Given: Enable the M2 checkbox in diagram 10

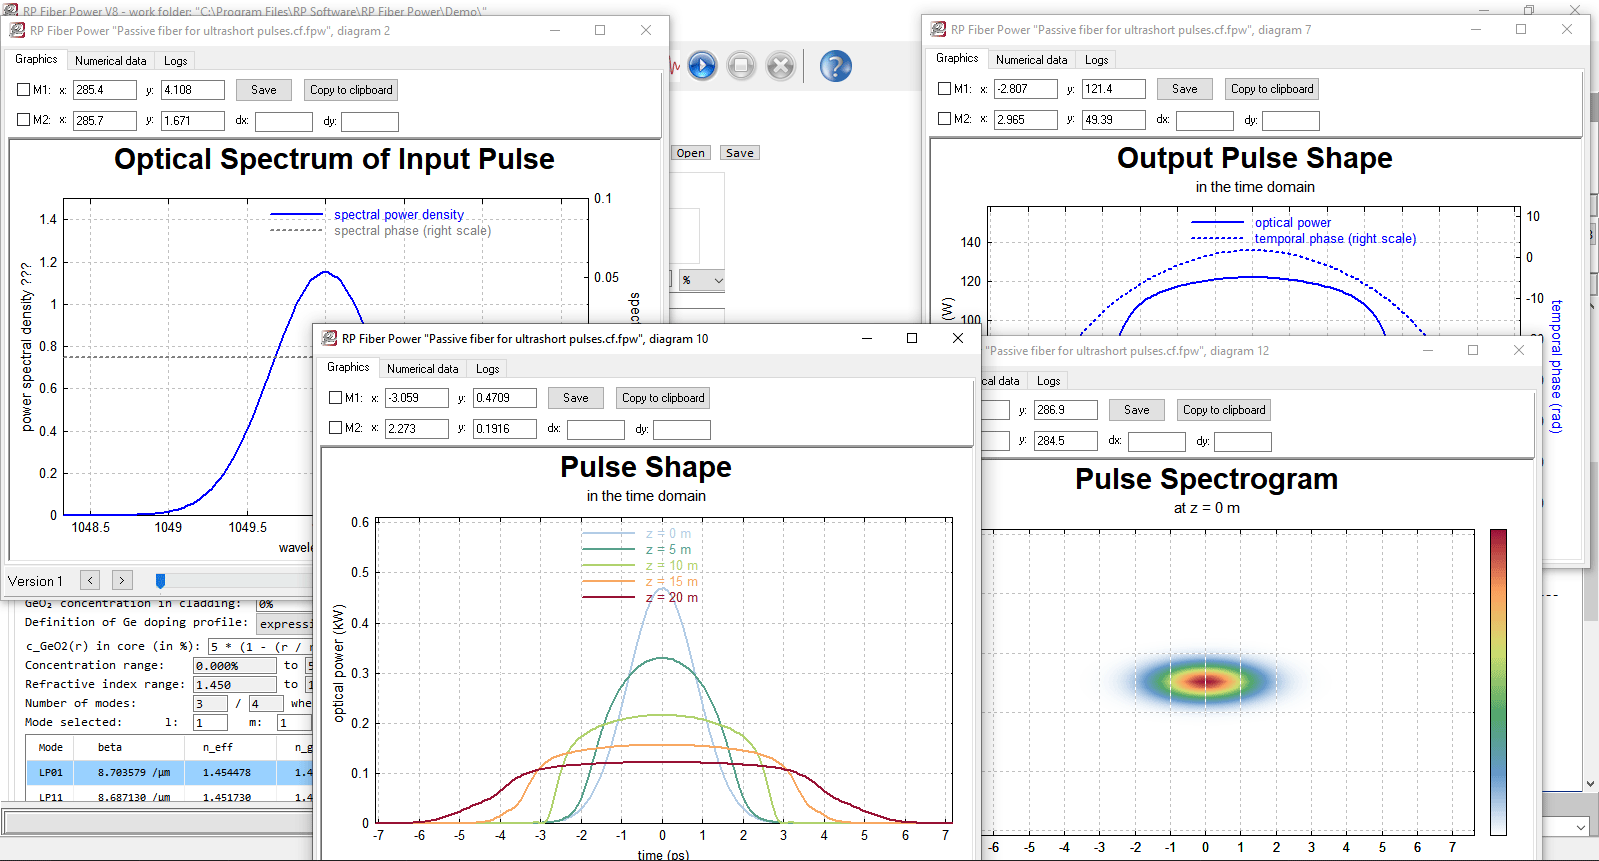Looking at the screenshot, I should (336, 428).
